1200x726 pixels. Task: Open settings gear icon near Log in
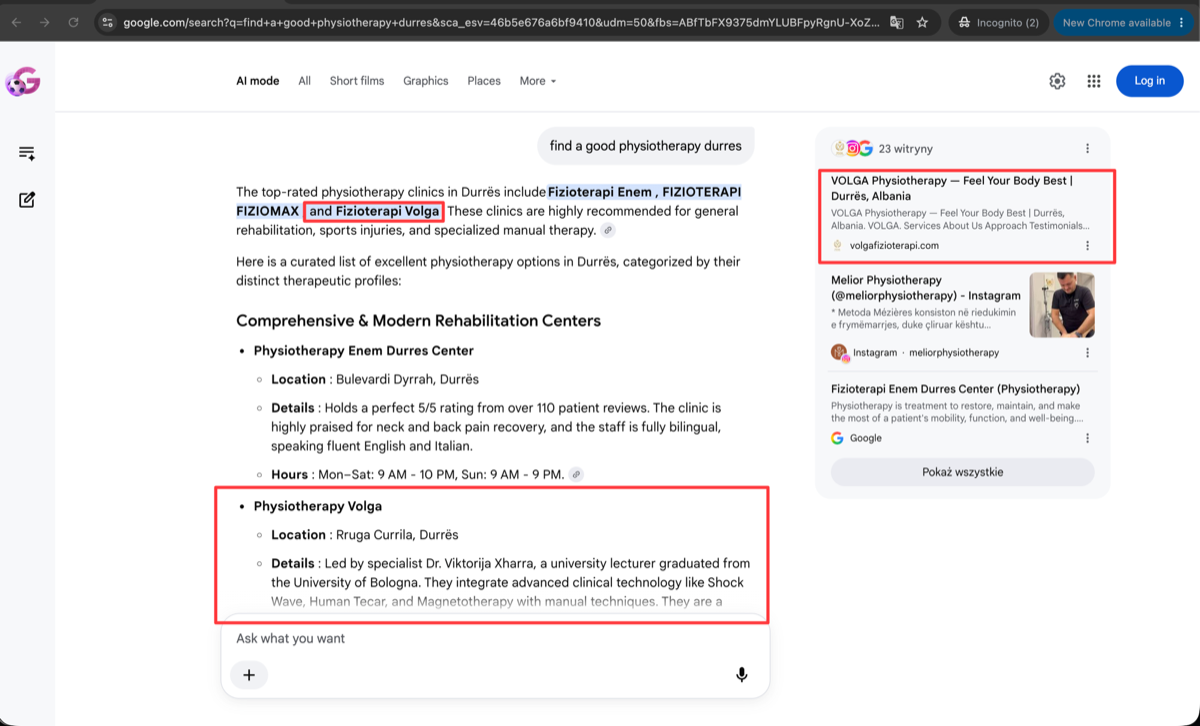(x=1057, y=81)
